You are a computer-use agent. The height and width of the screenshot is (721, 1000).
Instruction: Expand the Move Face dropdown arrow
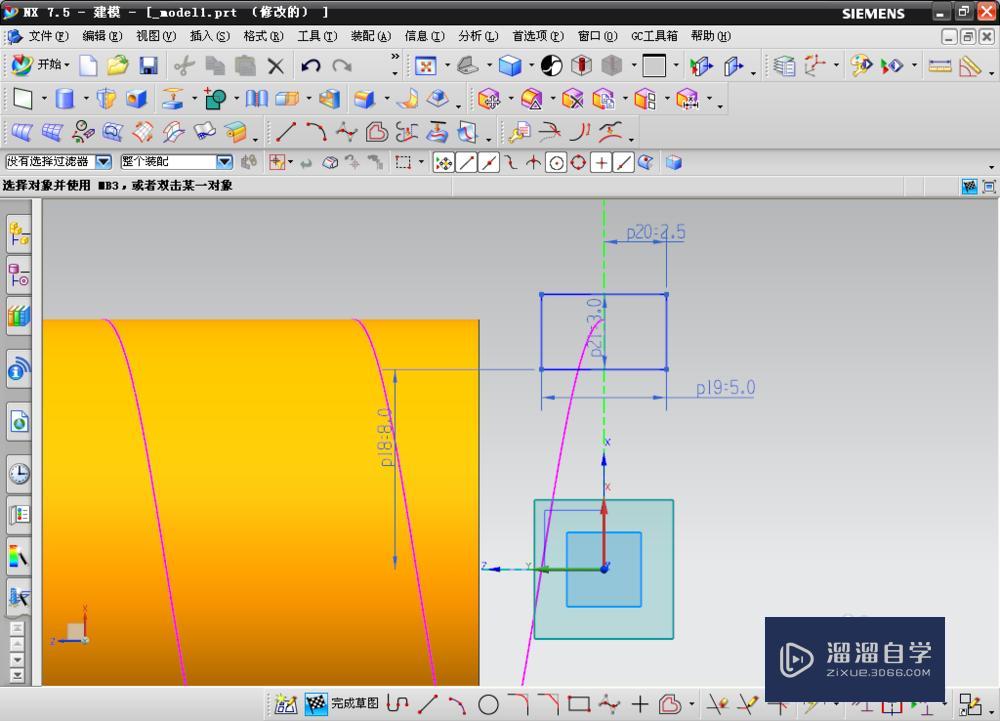510,99
